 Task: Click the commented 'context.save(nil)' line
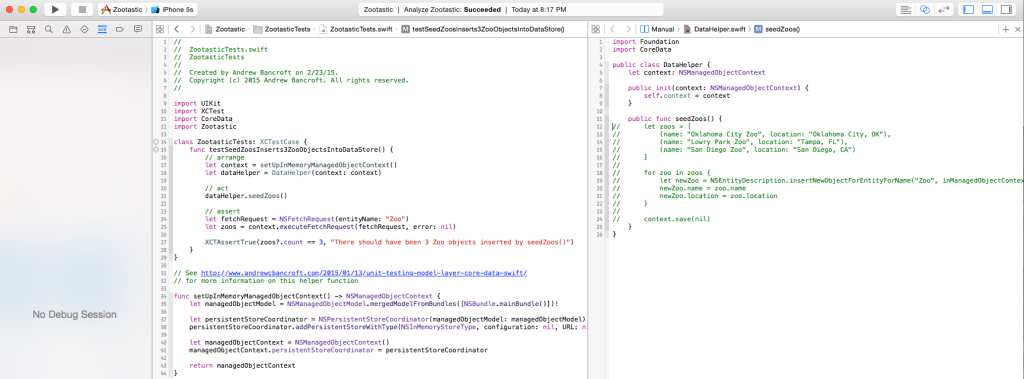(x=677, y=219)
